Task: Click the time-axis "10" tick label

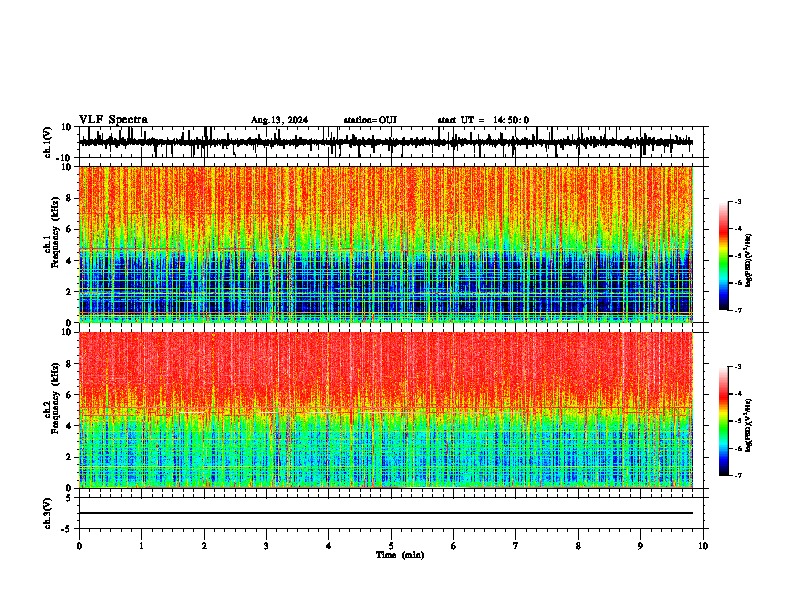Action: (703, 546)
